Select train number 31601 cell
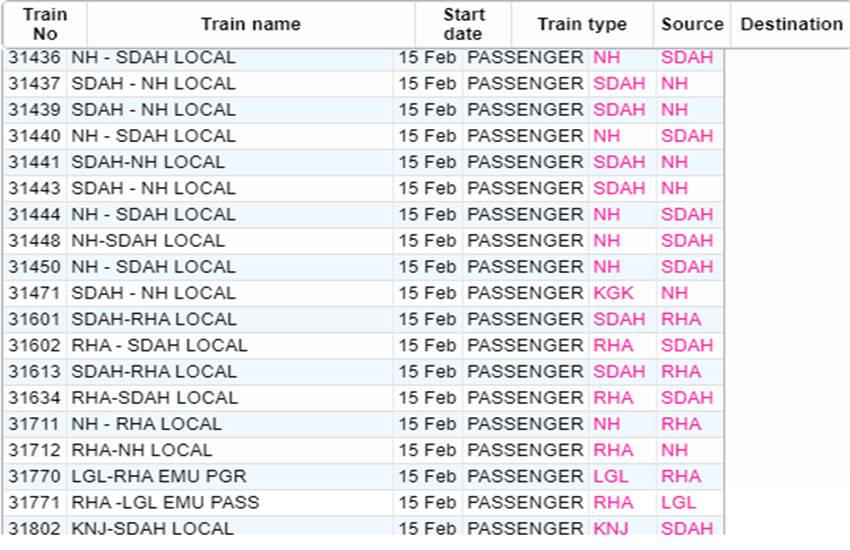Screen dimensions: 850x550 [35, 319]
